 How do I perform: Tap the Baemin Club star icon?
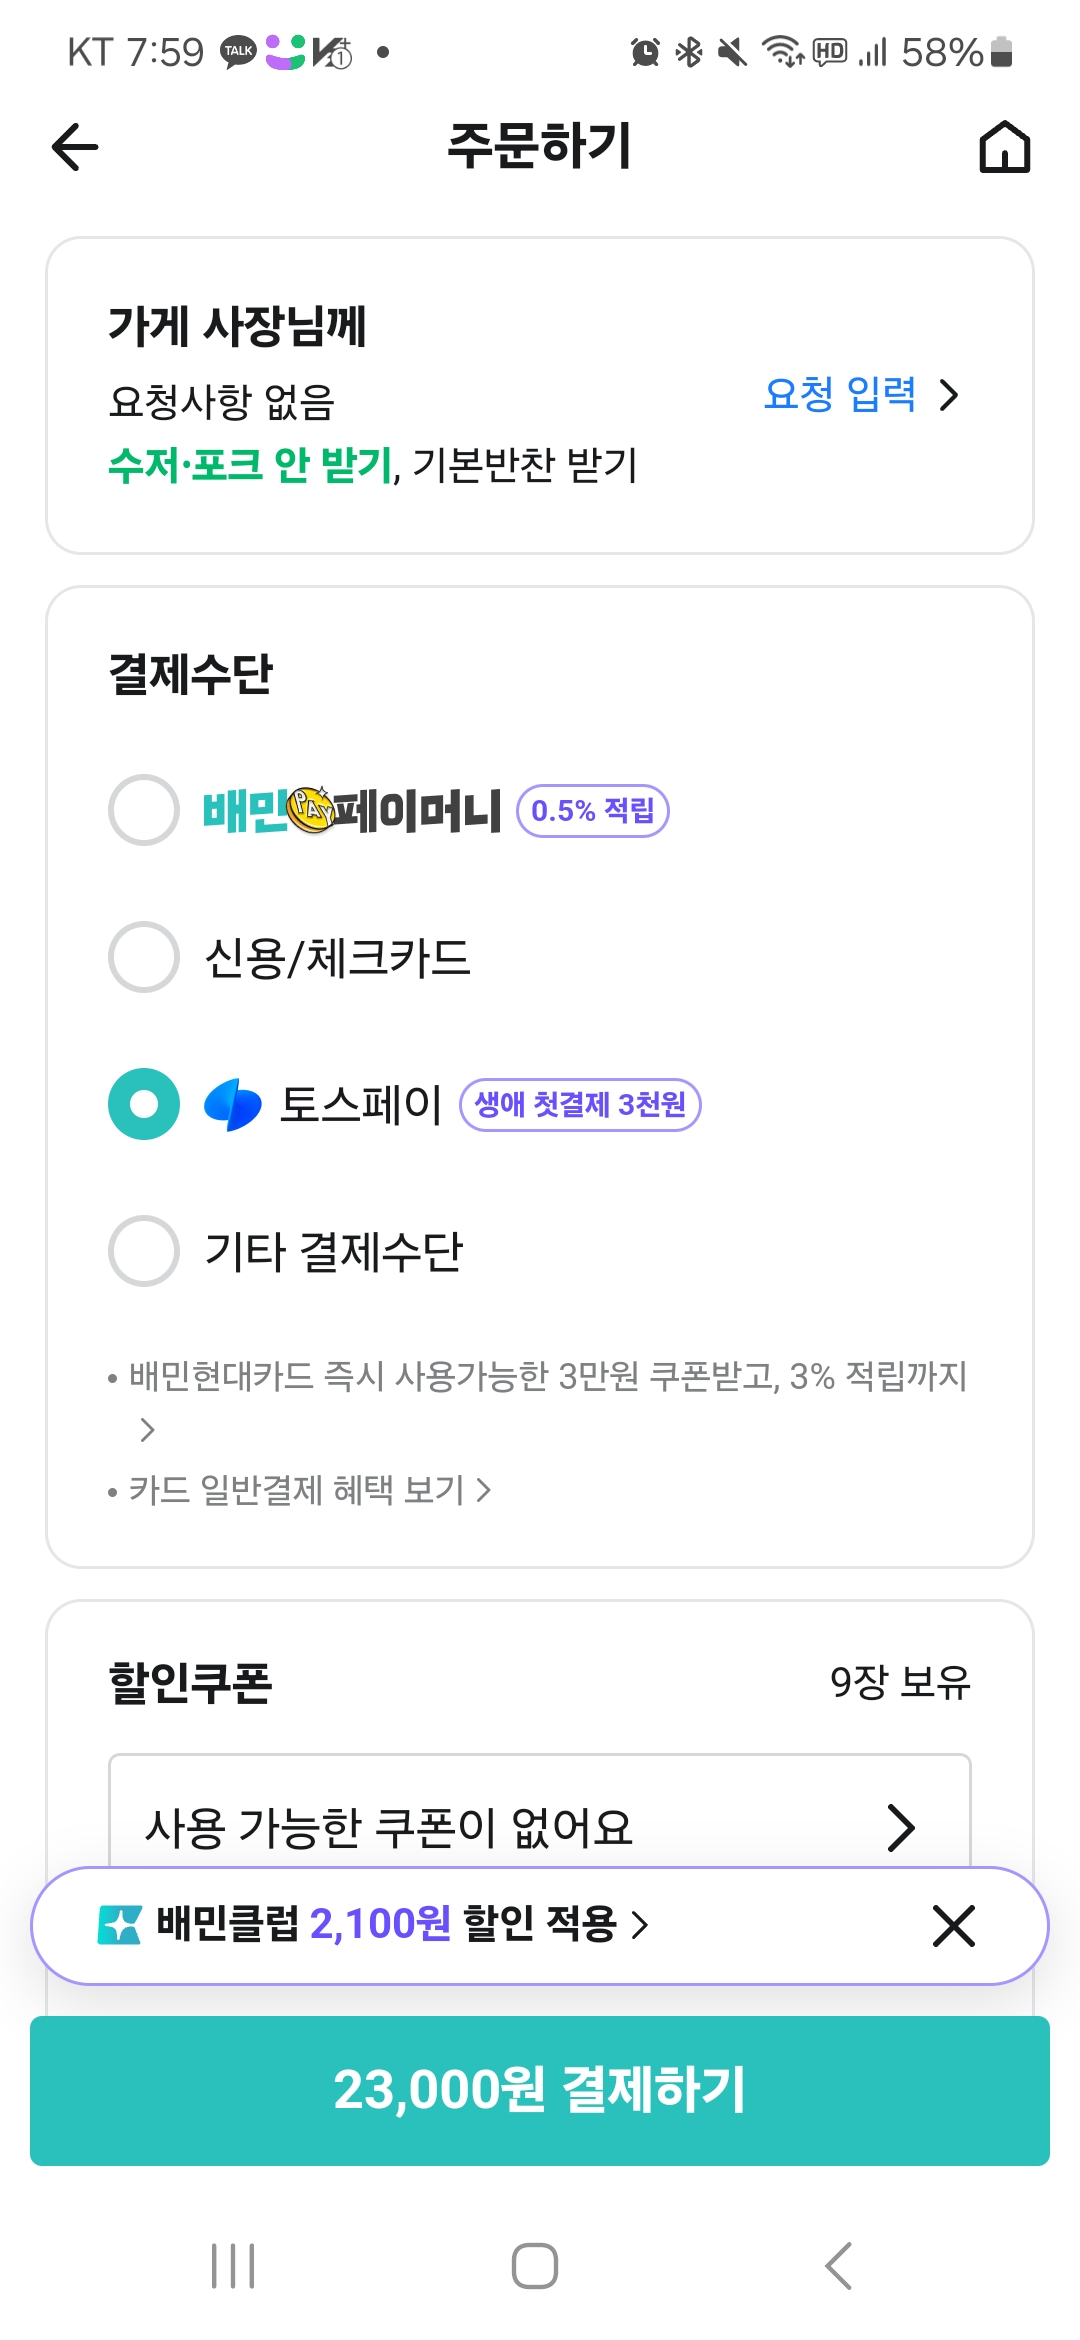[x=120, y=1925]
